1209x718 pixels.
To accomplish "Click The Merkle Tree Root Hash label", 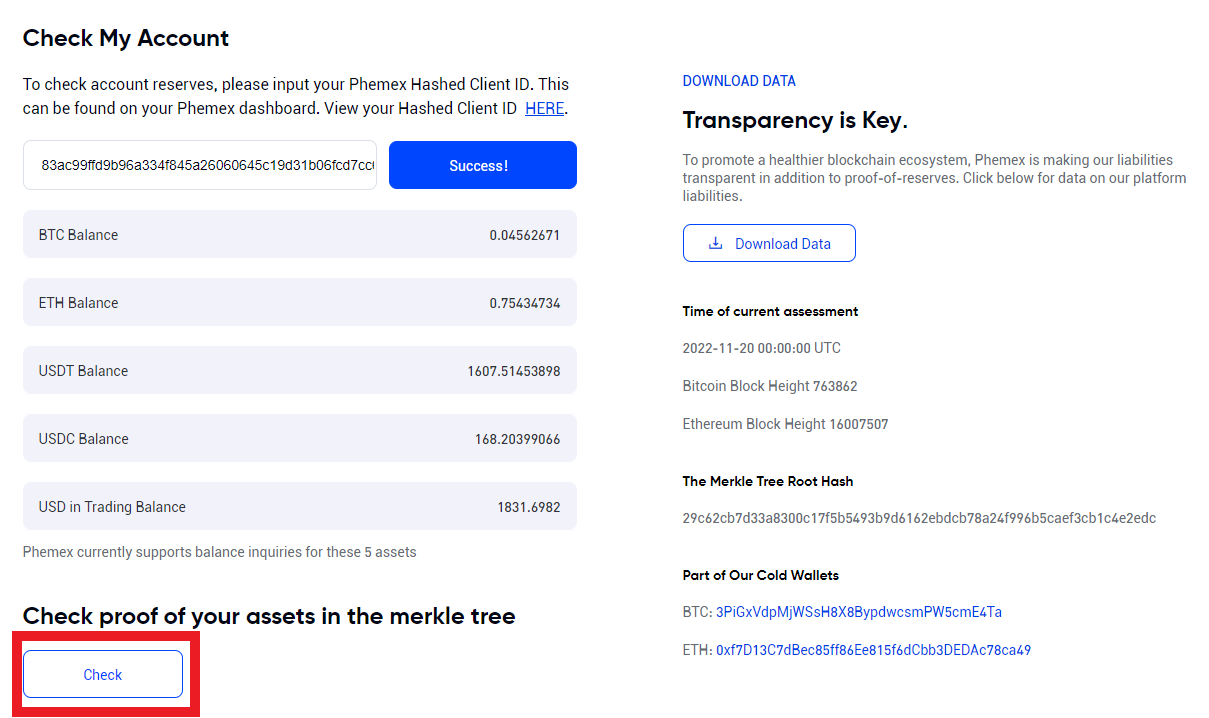I will 768,481.
